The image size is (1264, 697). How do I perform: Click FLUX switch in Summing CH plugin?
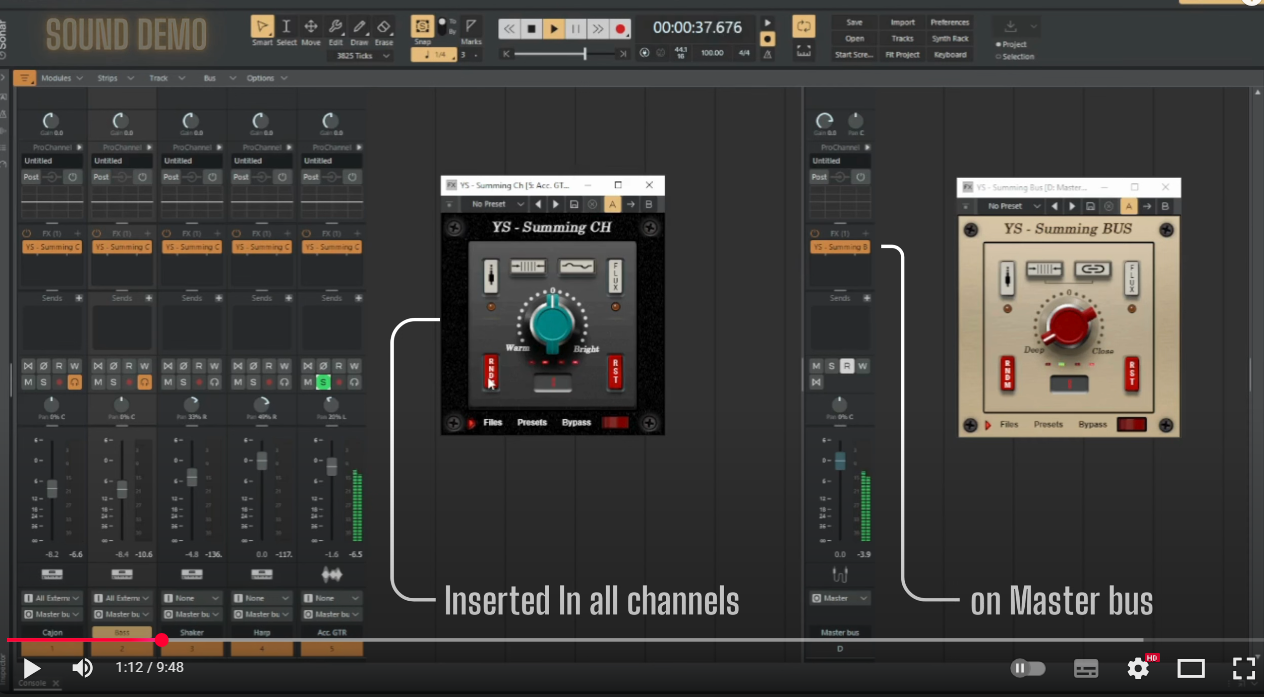pyautogui.click(x=616, y=277)
